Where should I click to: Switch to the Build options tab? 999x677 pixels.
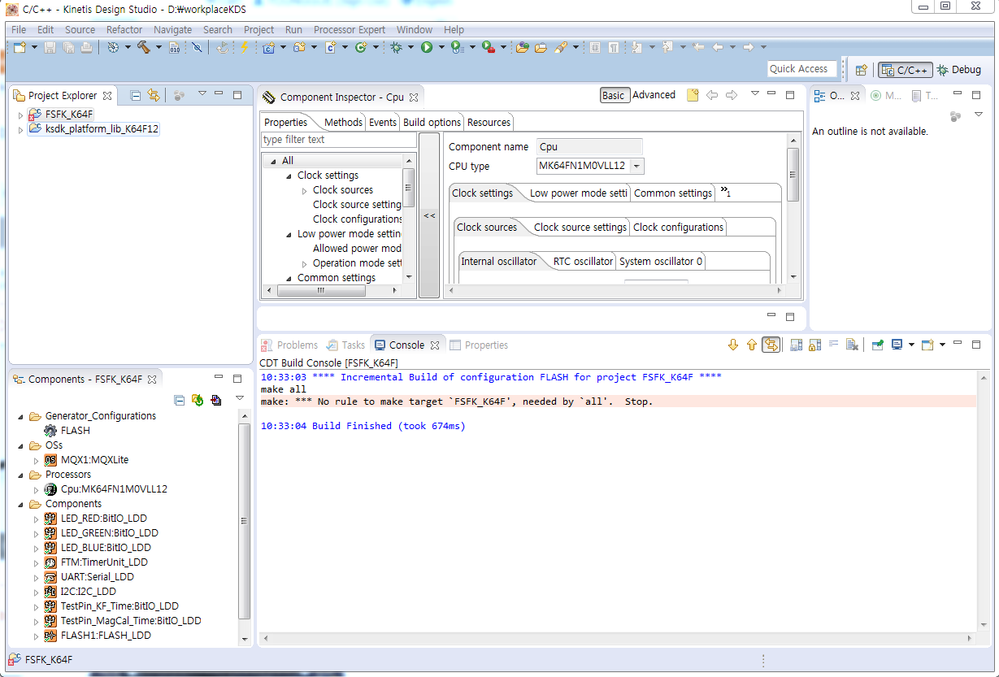point(431,122)
